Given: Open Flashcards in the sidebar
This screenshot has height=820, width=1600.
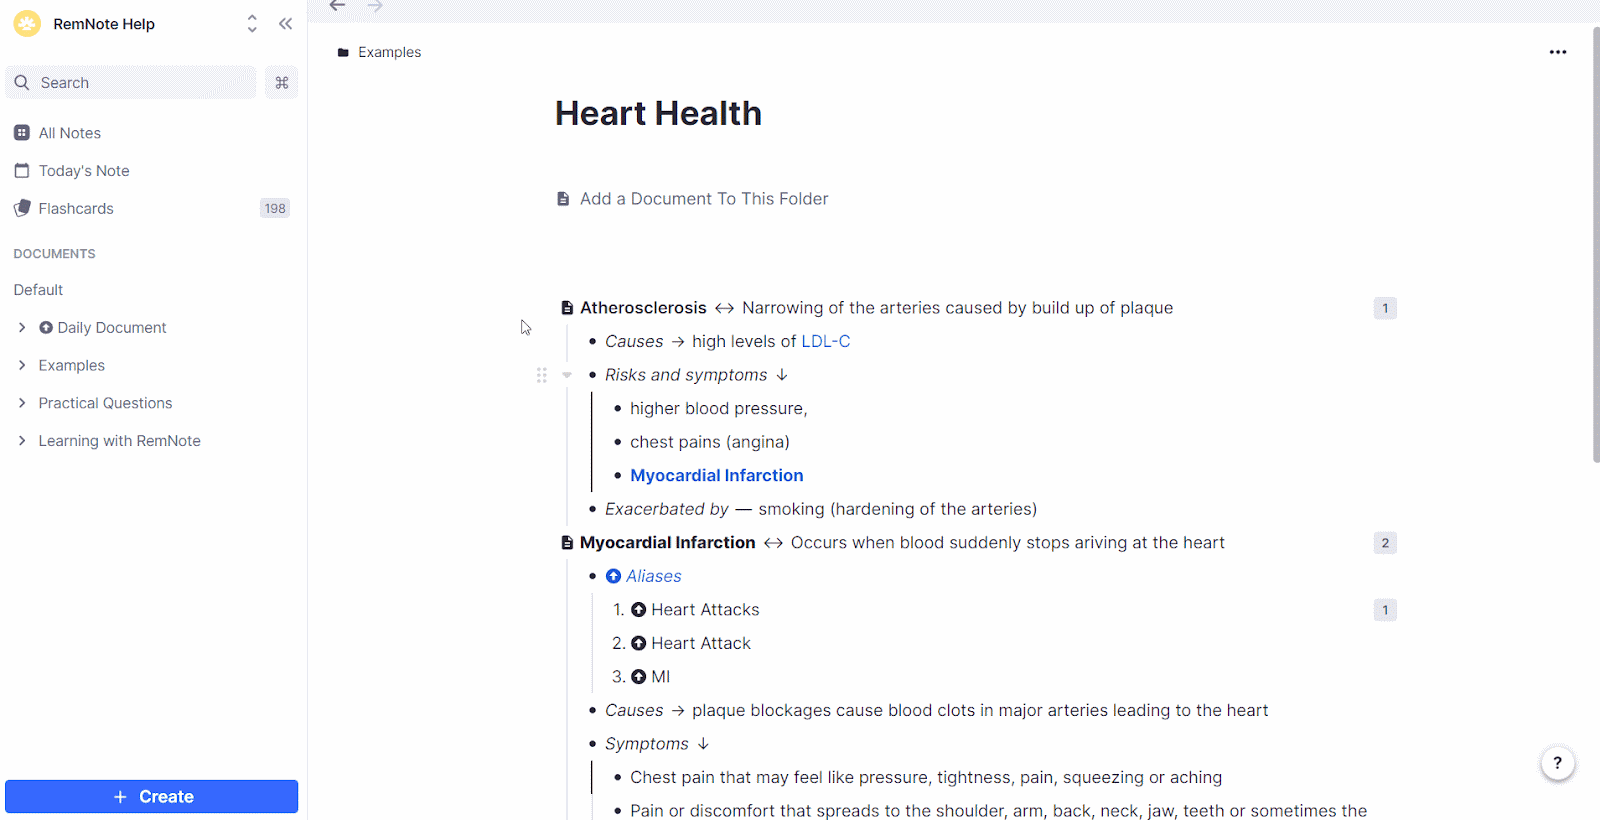Looking at the screenshot, I should [76, 209].
